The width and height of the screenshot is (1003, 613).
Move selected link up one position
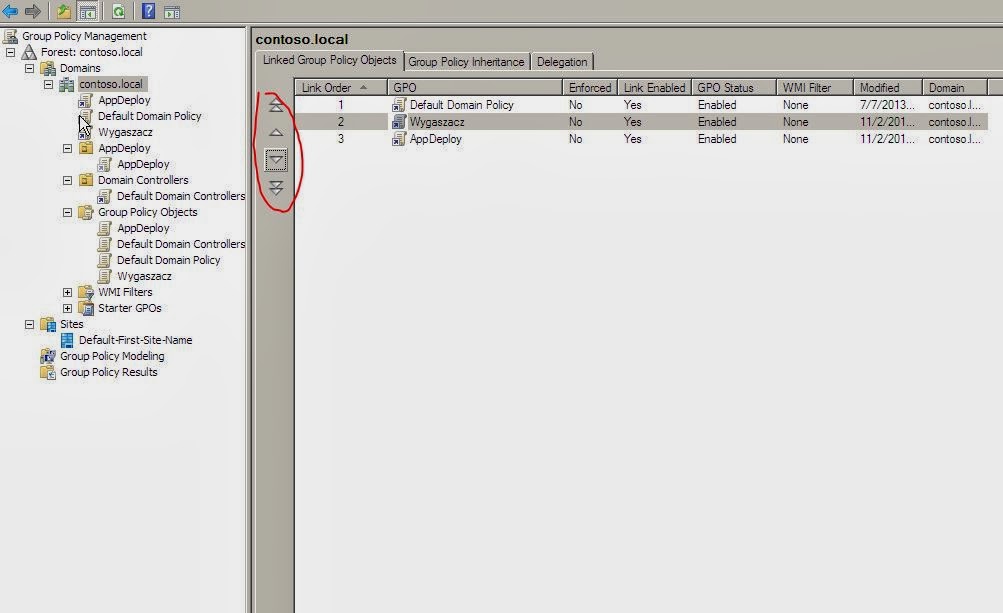[276, 132]
